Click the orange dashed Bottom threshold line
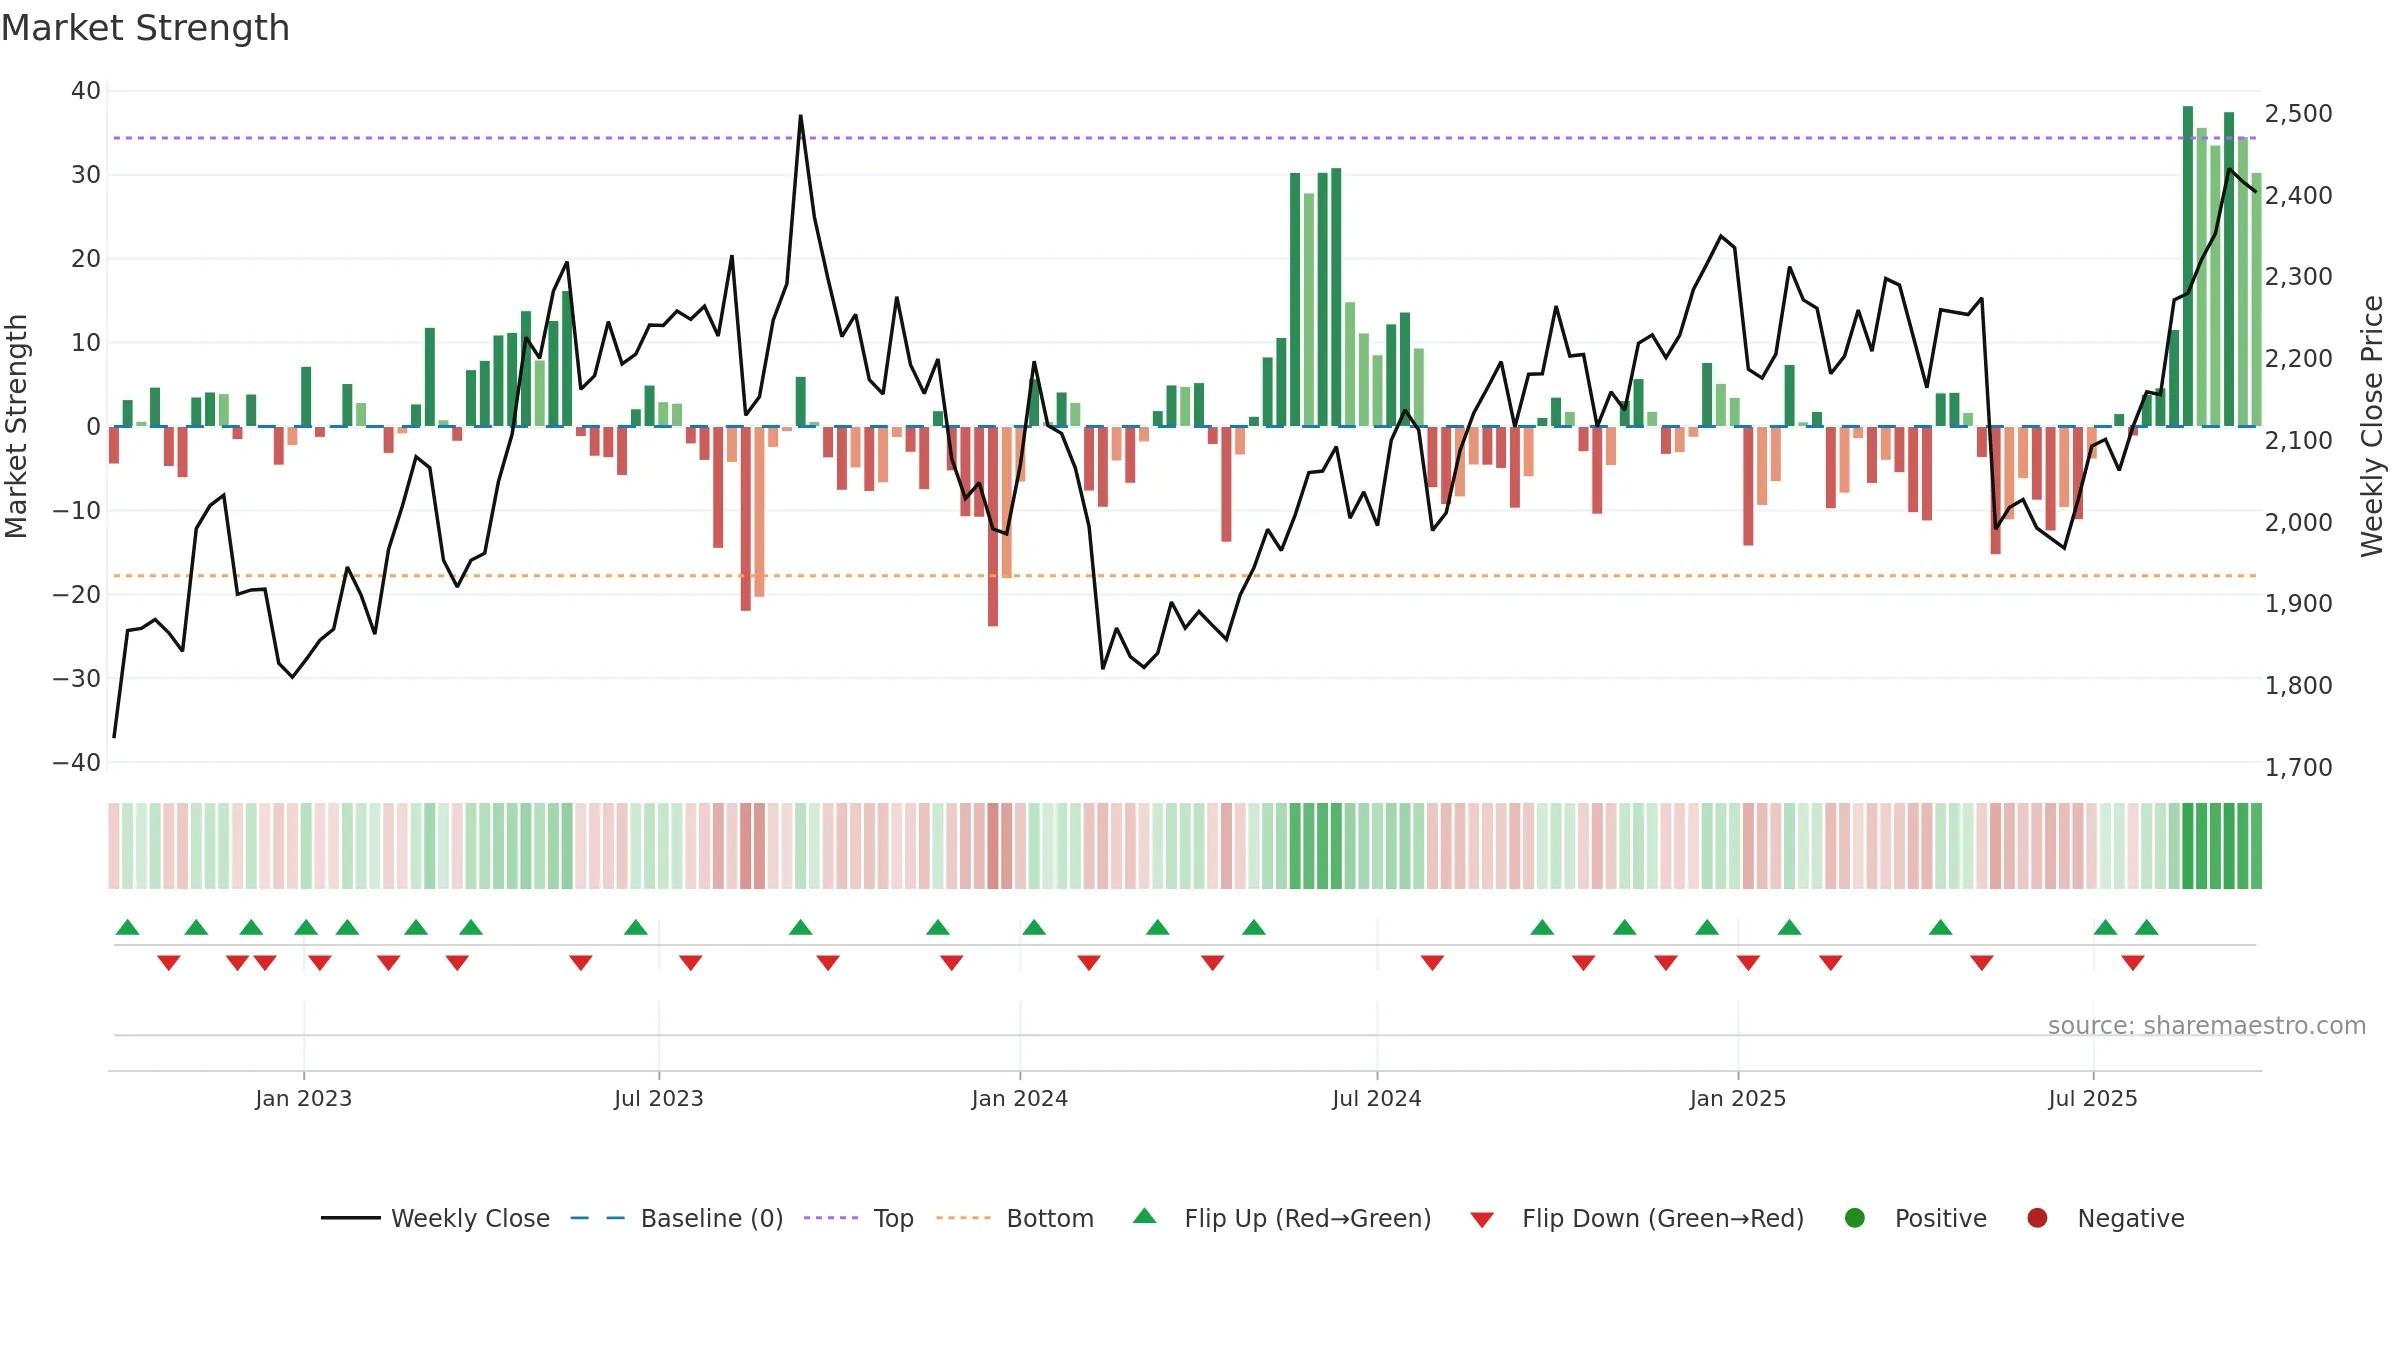The image size is (2400, 1350). [1185, 576]
